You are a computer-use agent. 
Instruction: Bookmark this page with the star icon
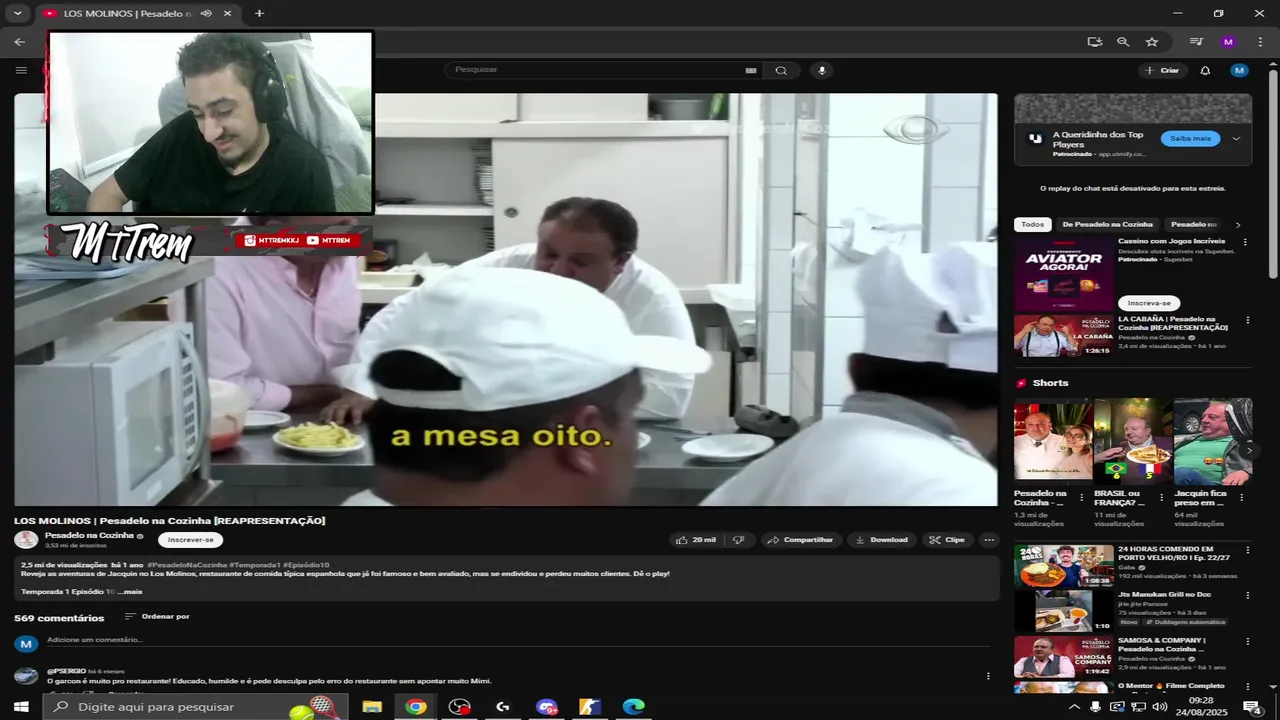coord(1152,41)
